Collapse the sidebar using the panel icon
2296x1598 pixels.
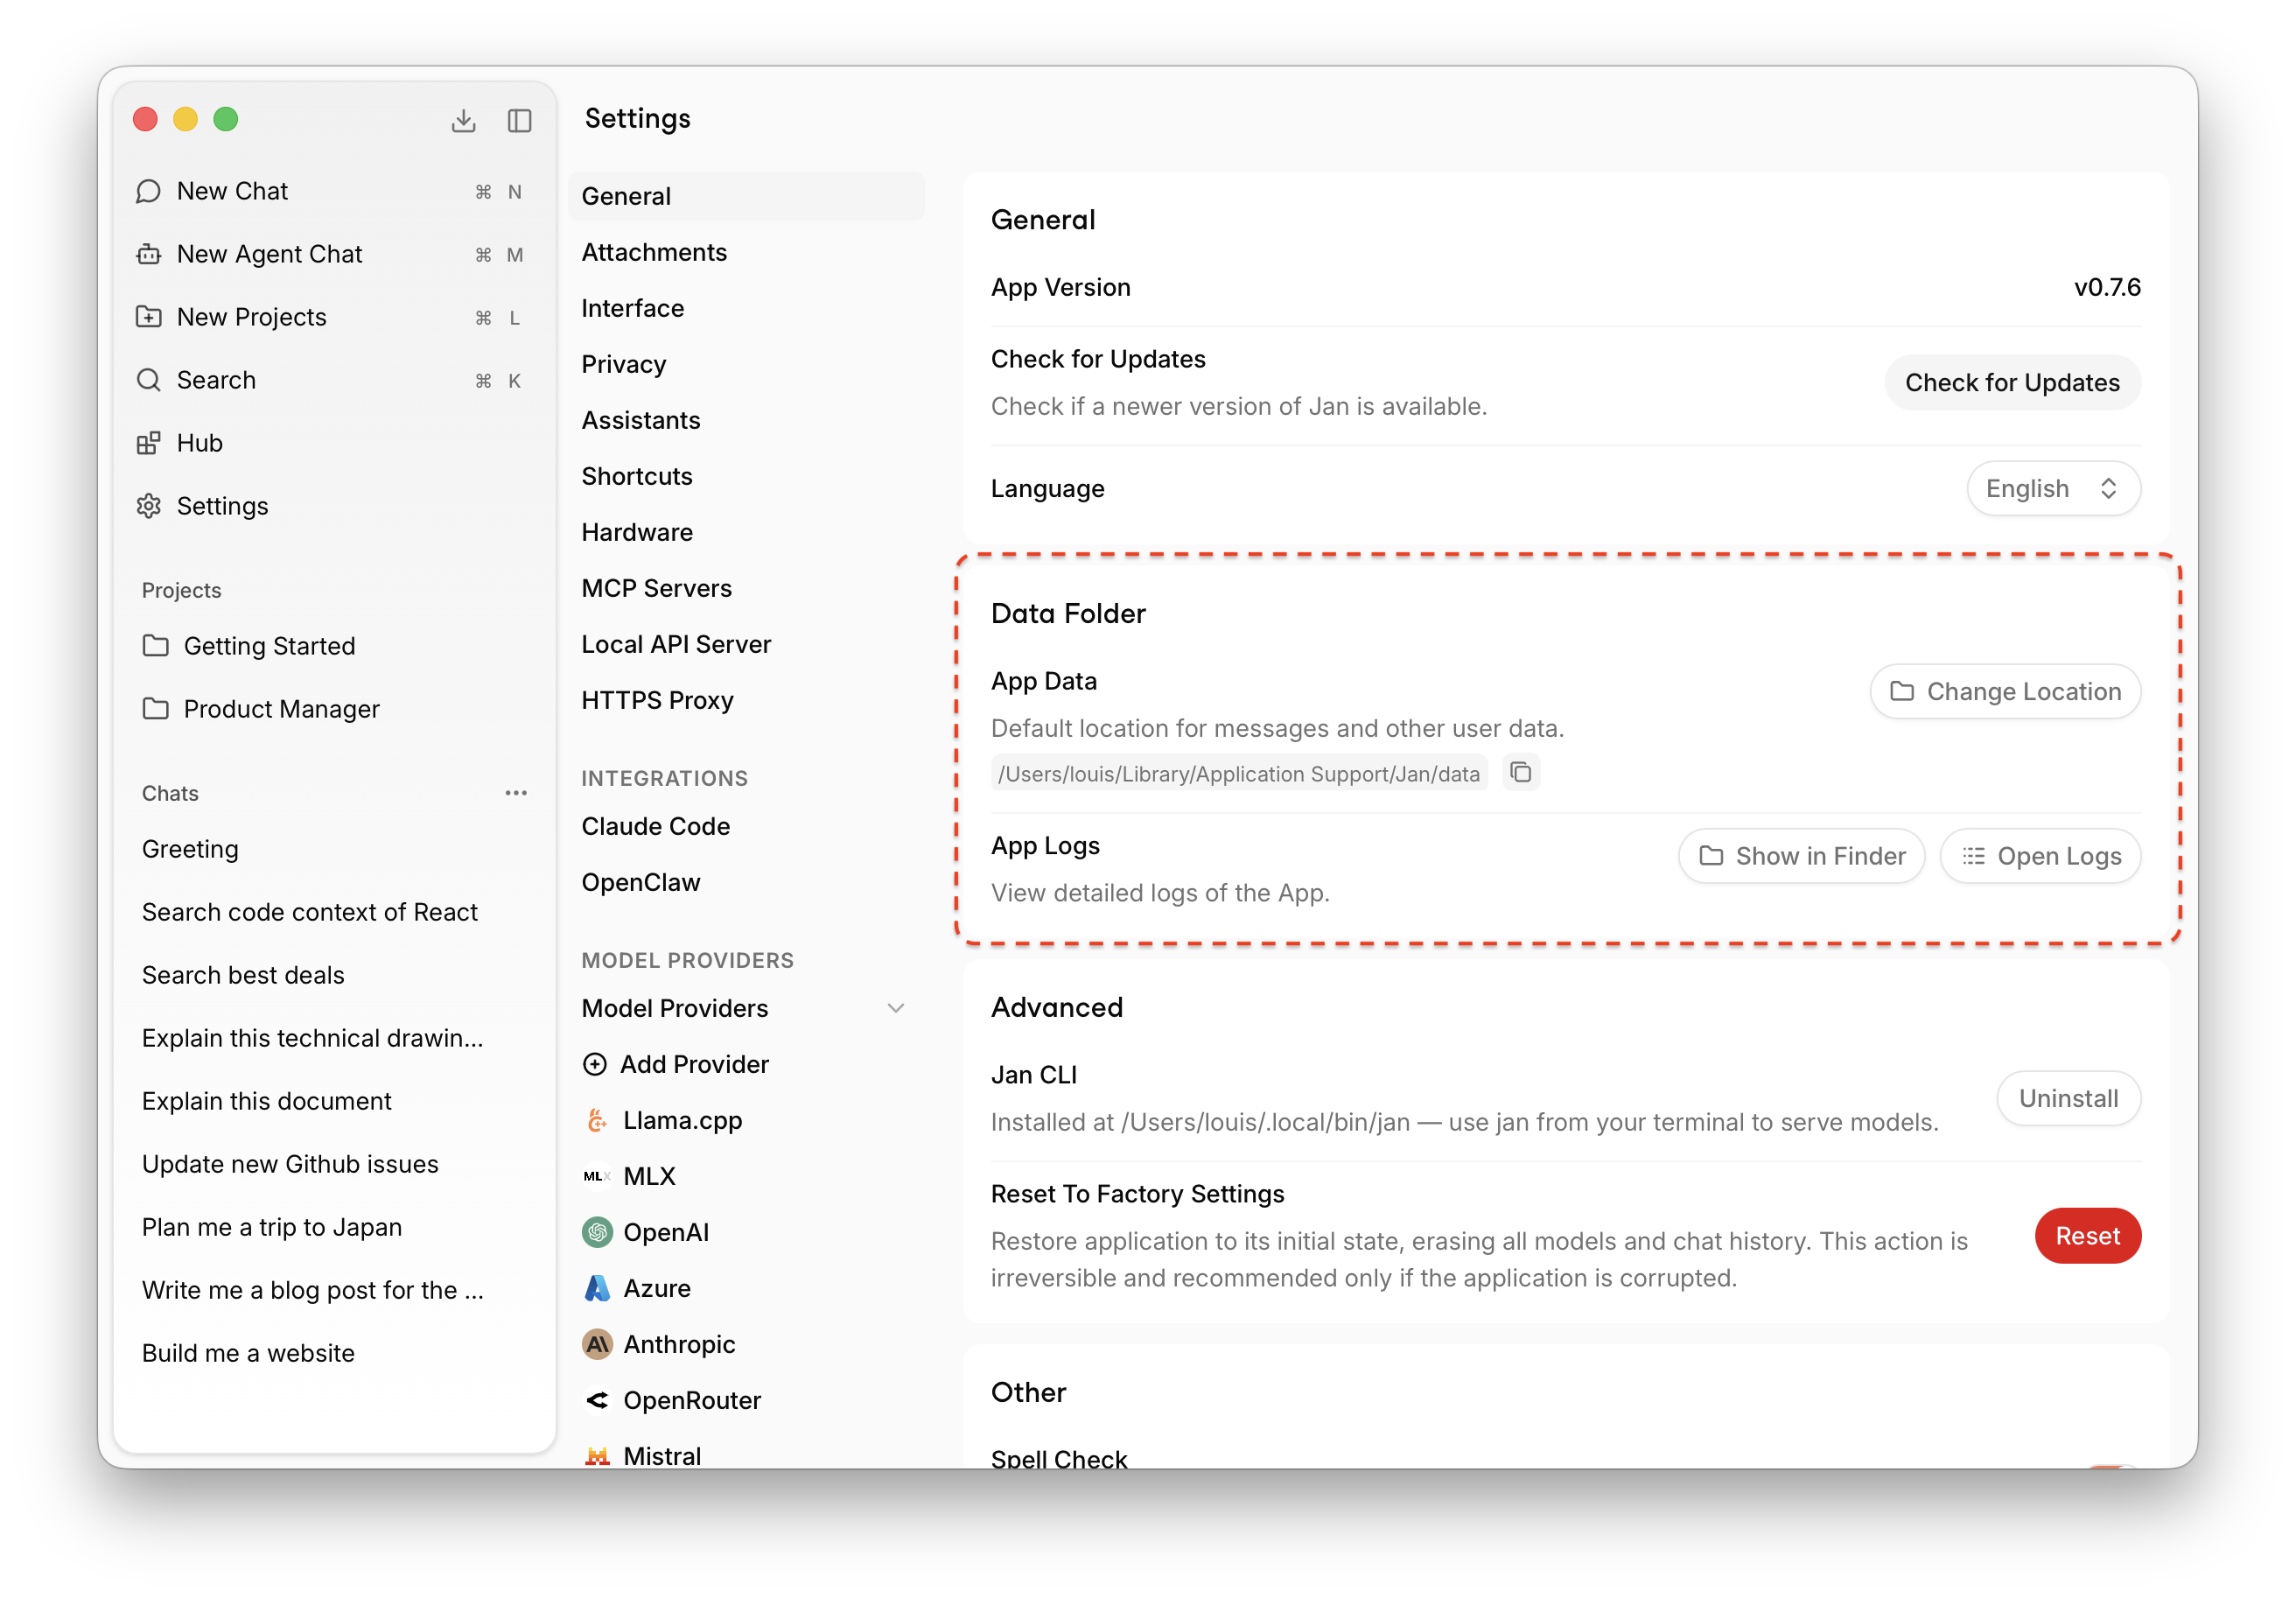520,119
